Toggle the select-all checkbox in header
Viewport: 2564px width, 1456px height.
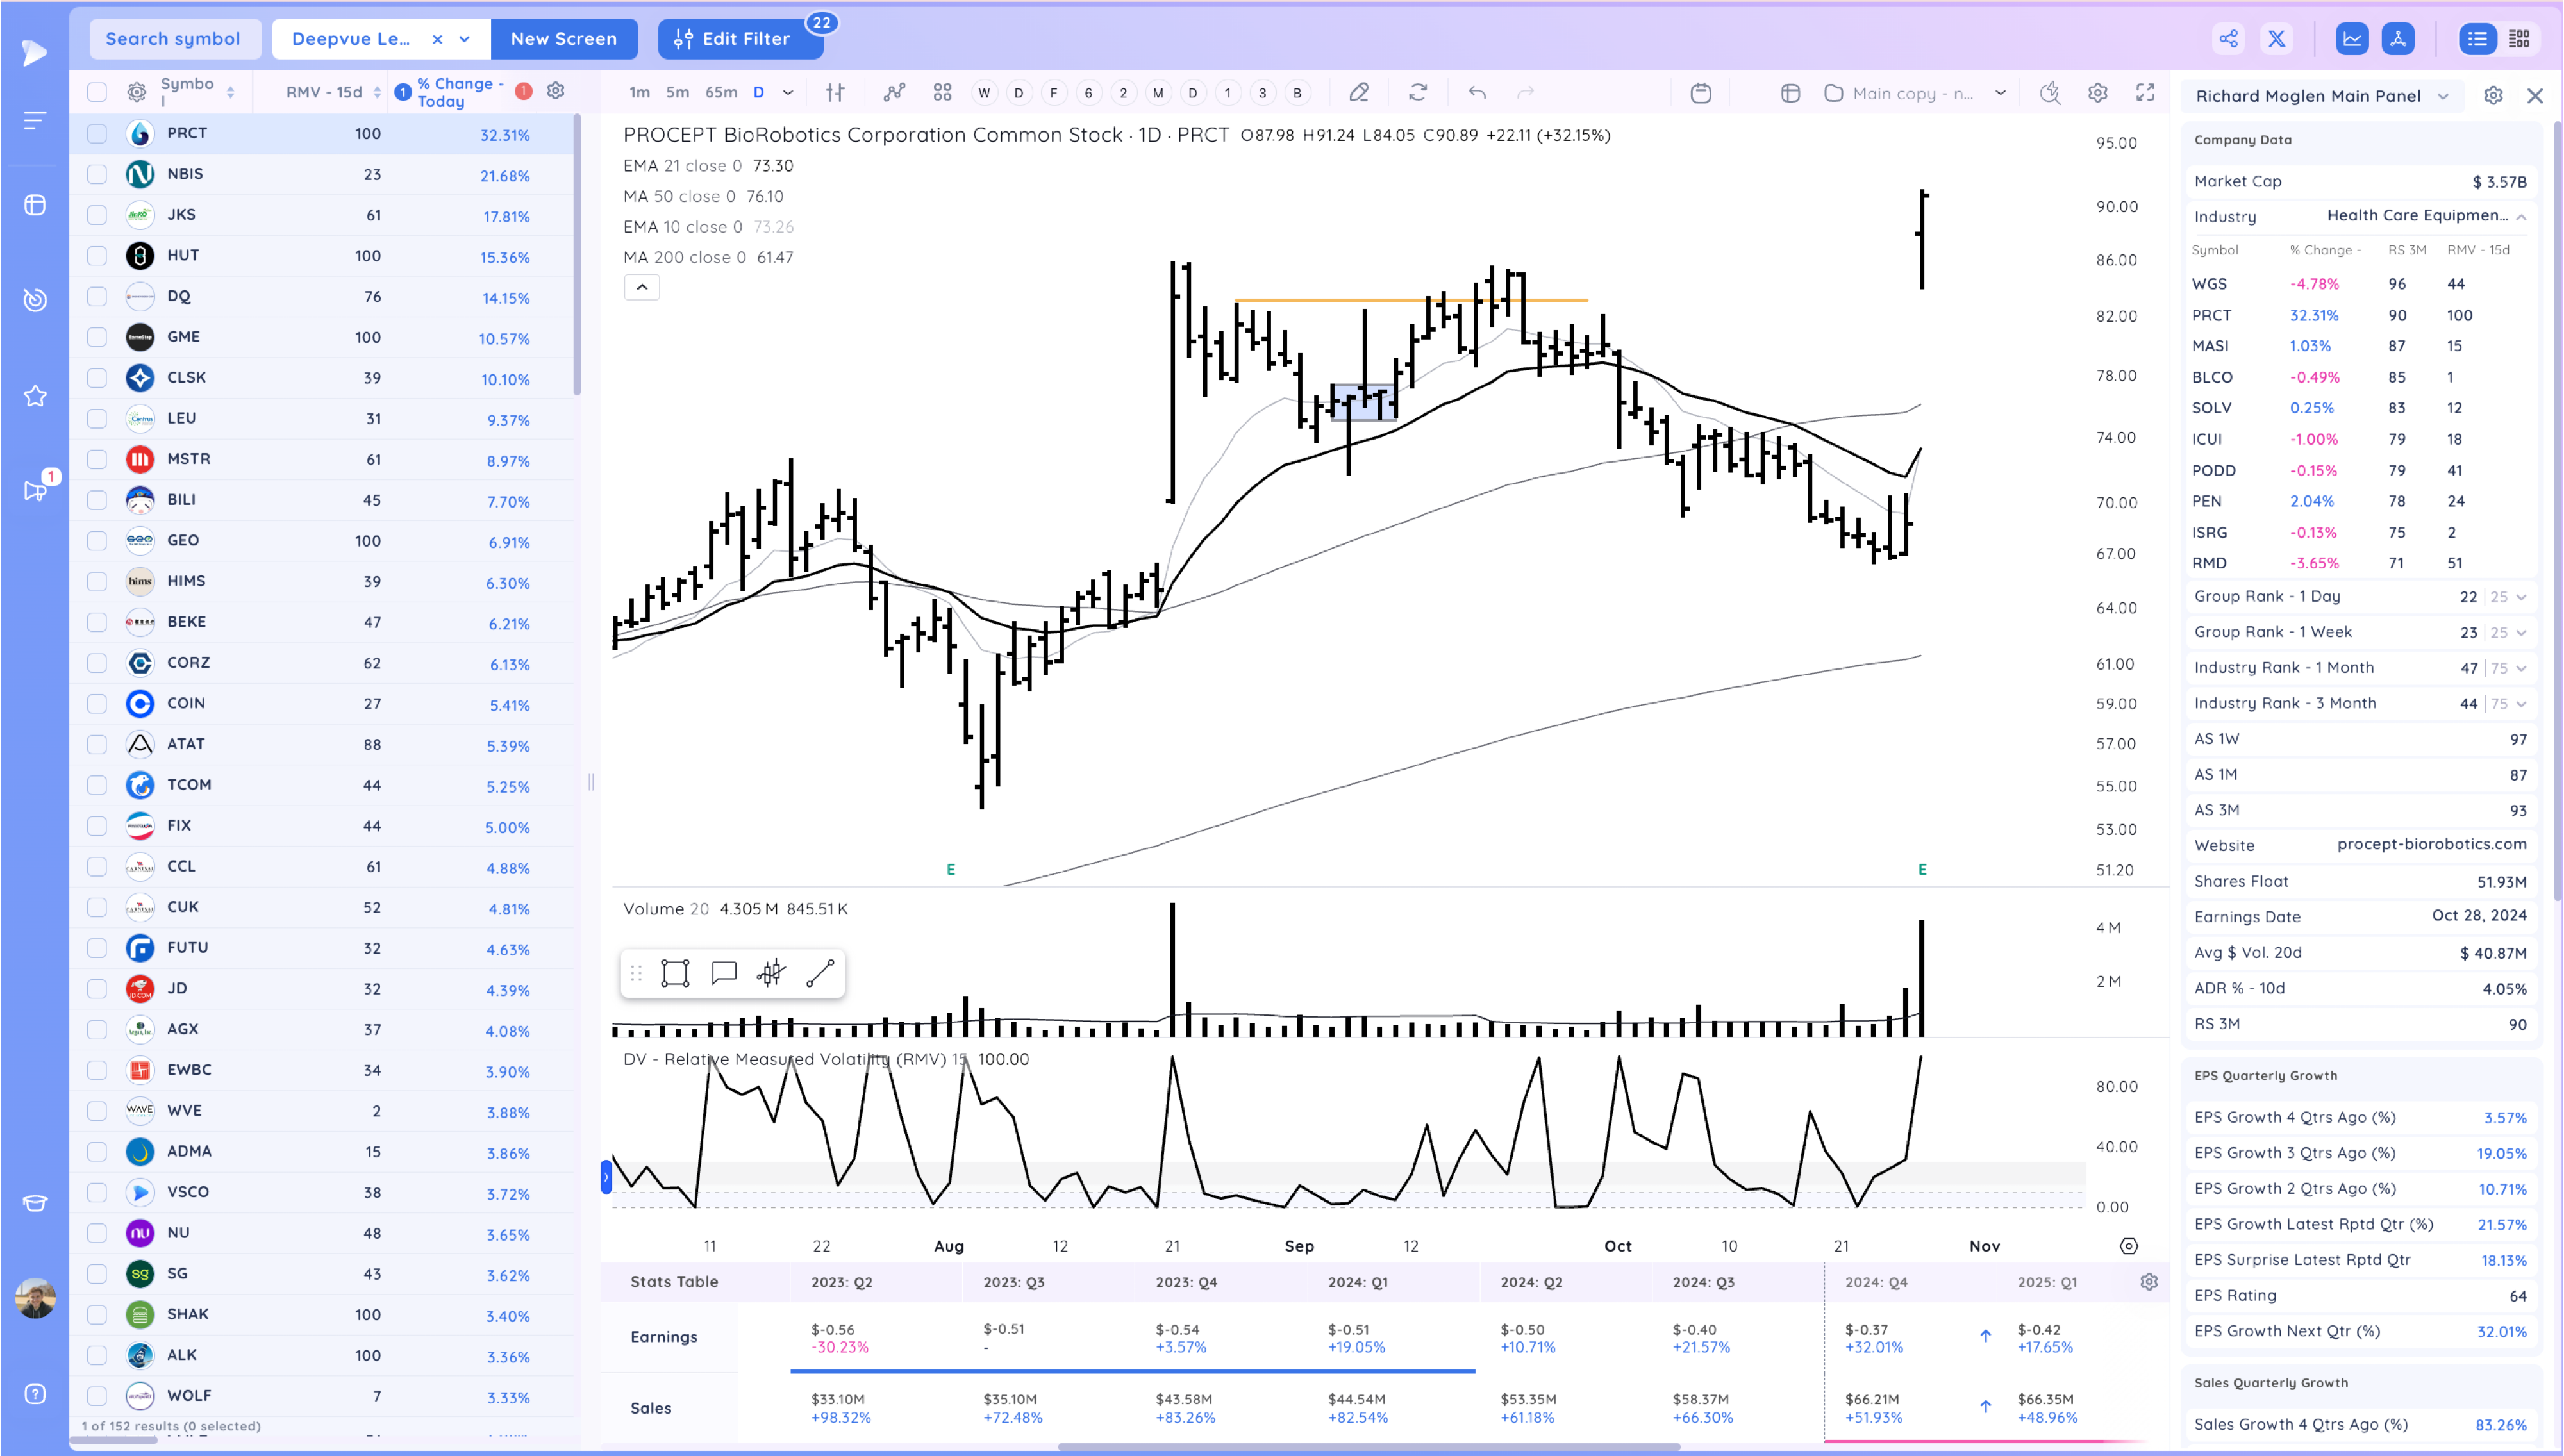coord(97,93)
